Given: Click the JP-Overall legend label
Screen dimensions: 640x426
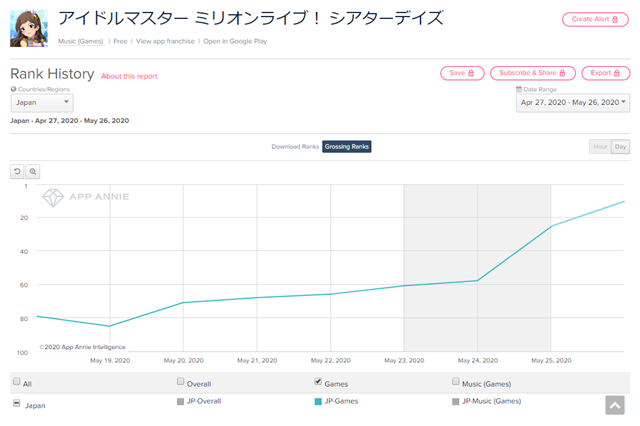Looking at the screenshot, I should pyautogui.click(x=204, y=402).
